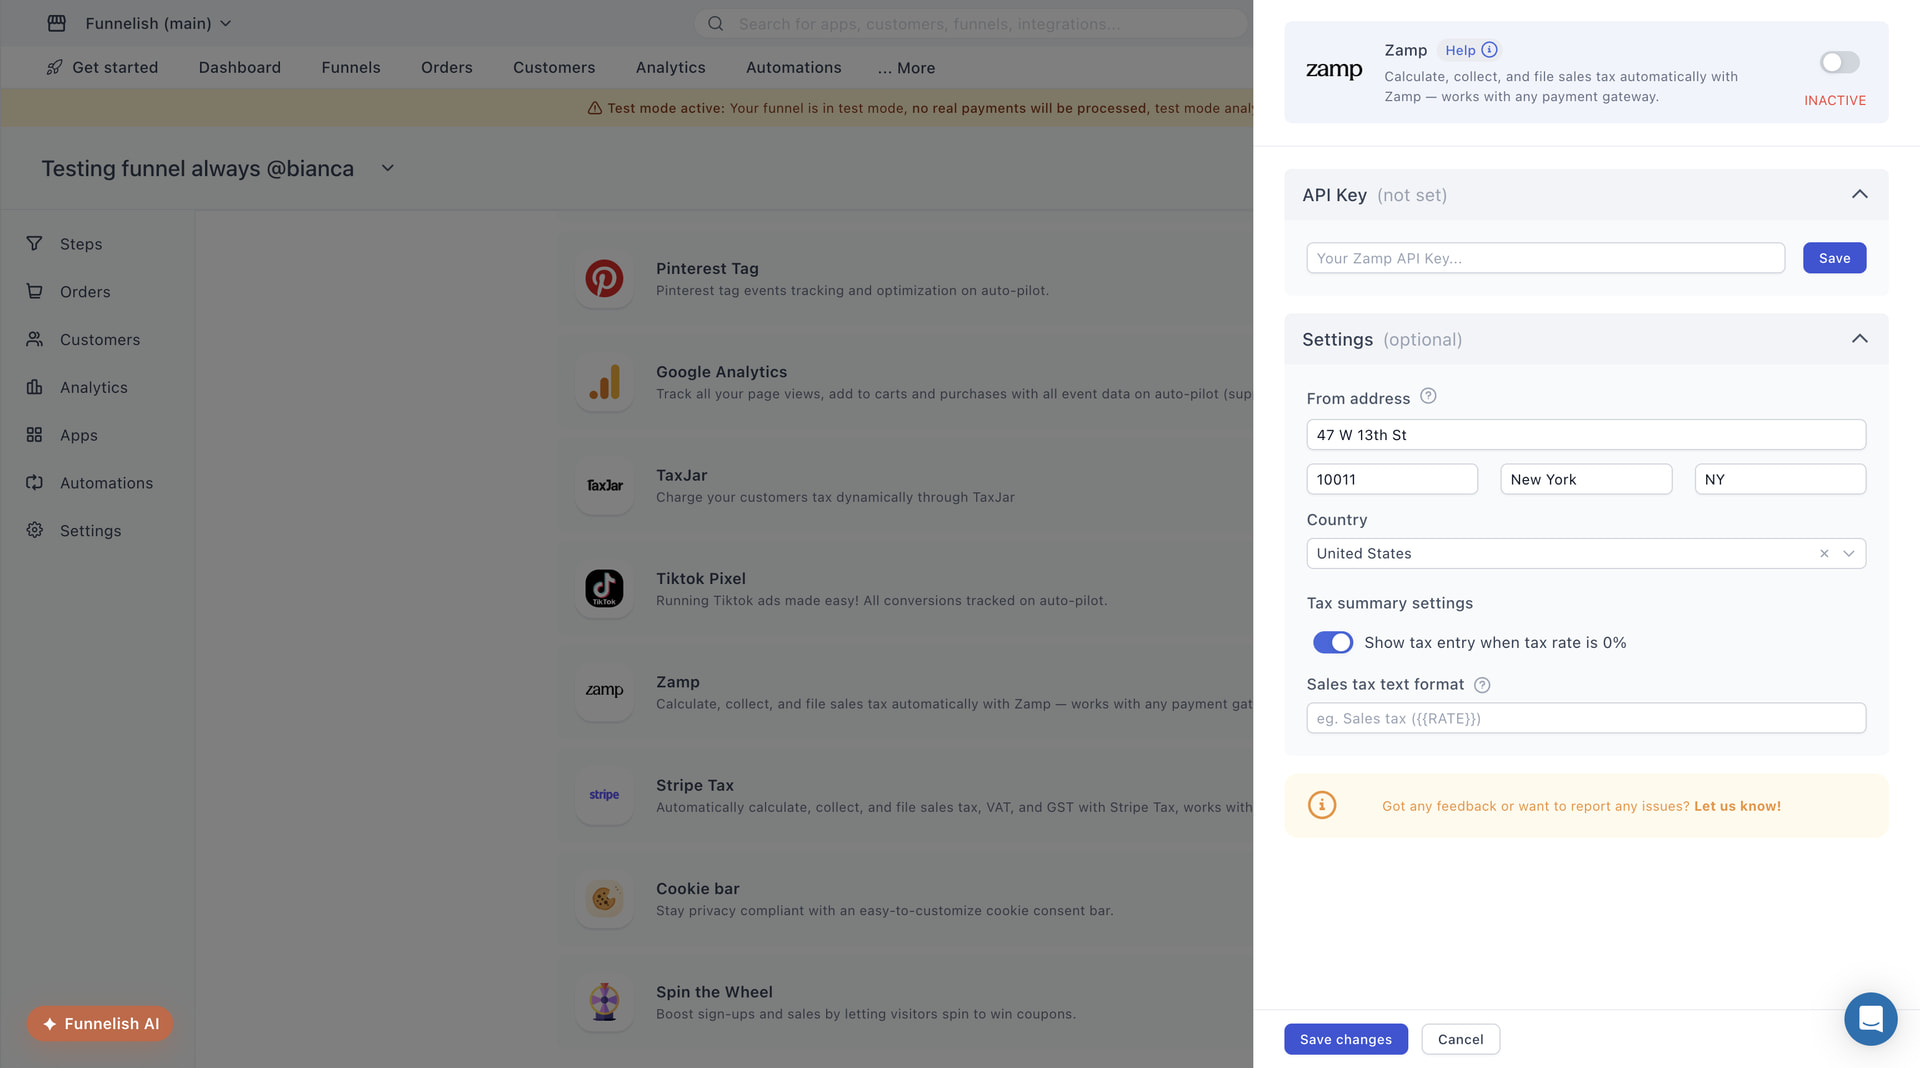
Task: Select Apps text in the funnel sidebar
Action: click(x=79, y=435)
